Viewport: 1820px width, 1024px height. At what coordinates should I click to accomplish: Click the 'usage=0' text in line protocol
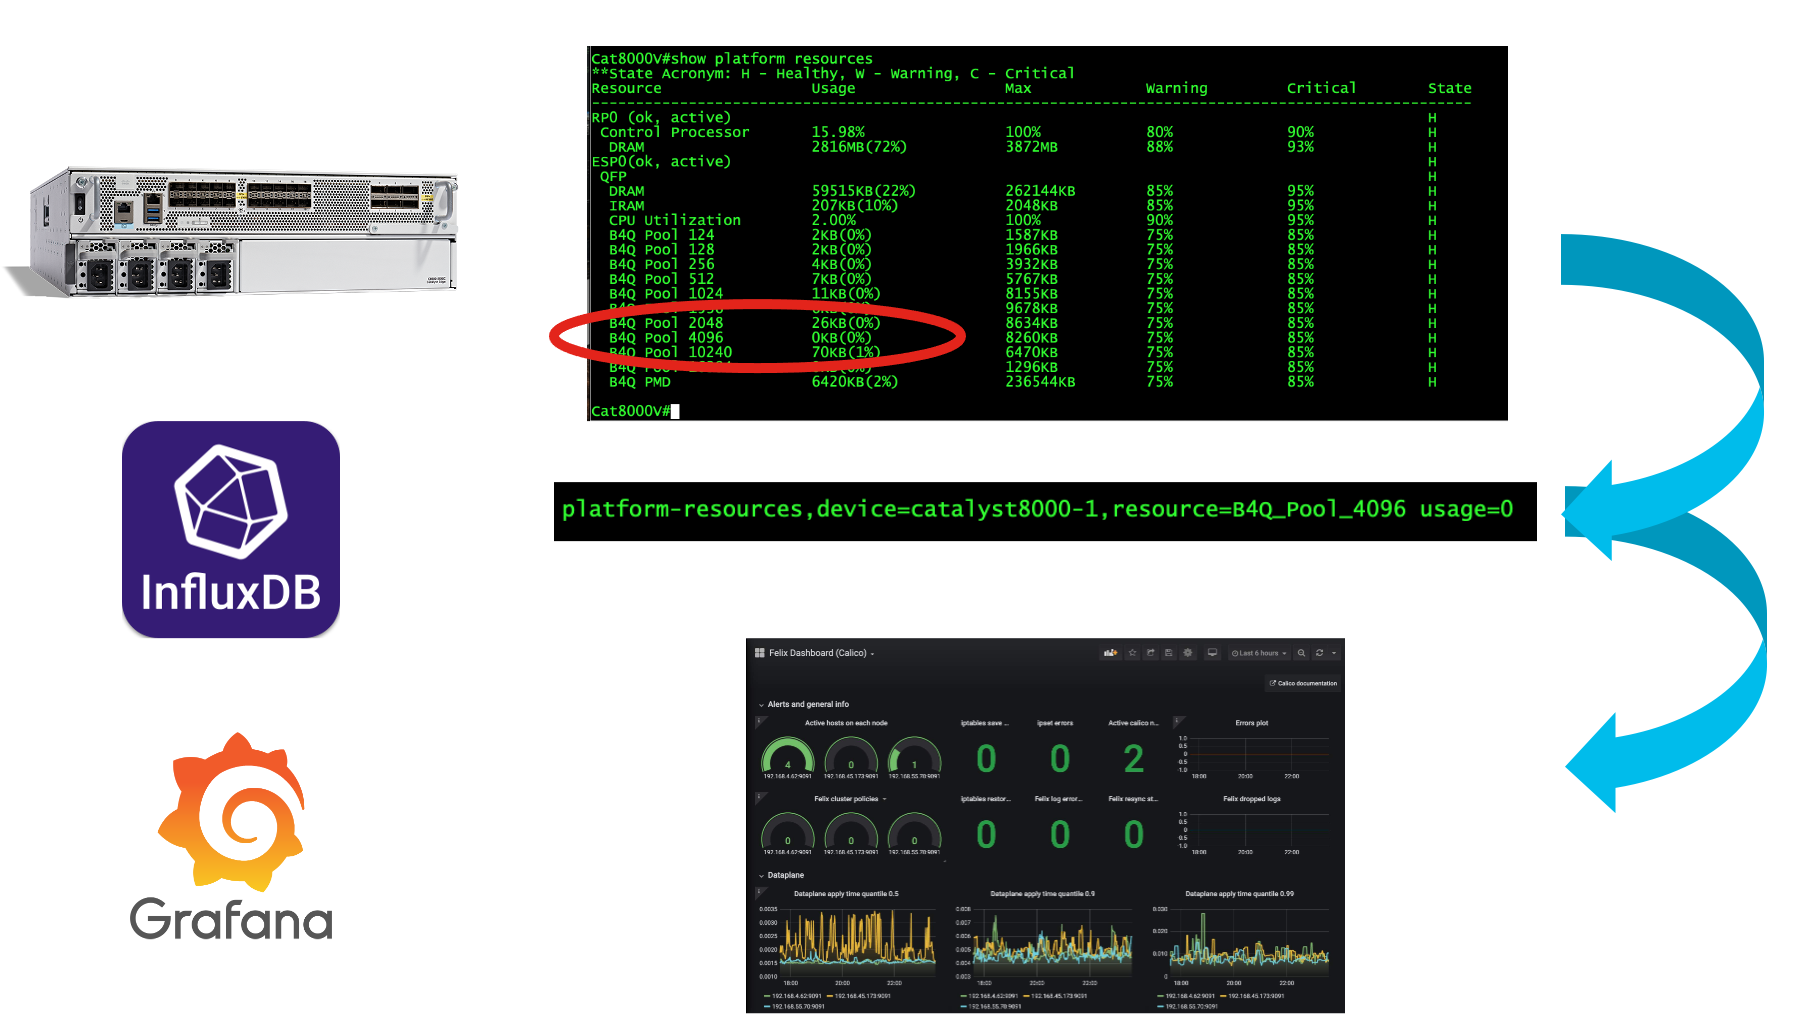point(1466,509)
